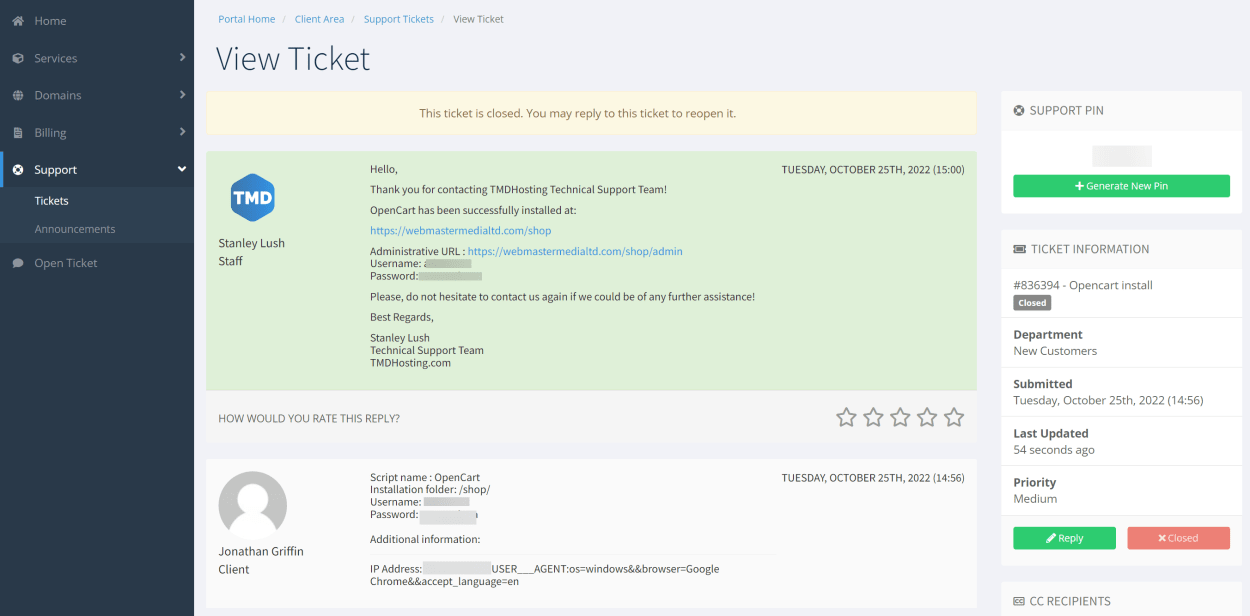
Task: Click the 'Stanley Lush' staff name
Action: tap(251, 243)
